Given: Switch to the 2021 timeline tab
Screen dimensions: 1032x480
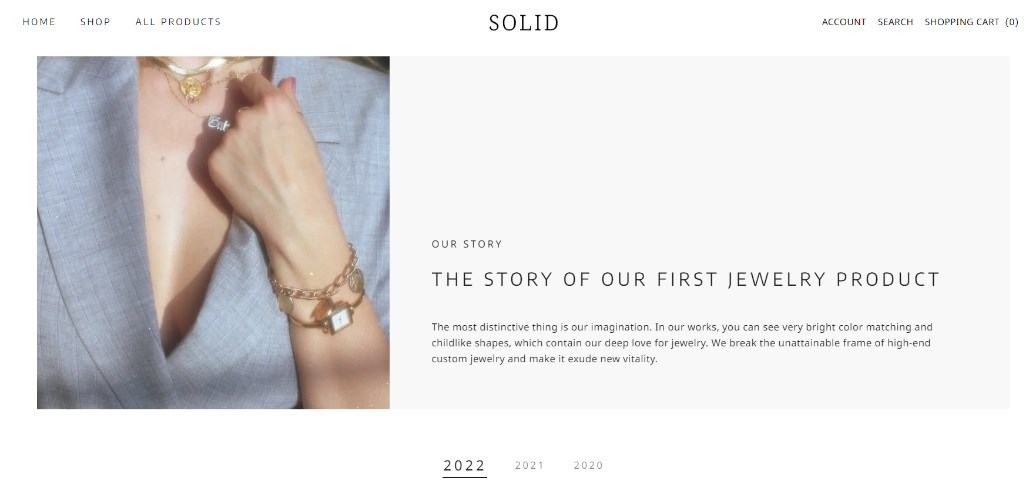Looking at the screenshot, I should [x=530, y=466].
